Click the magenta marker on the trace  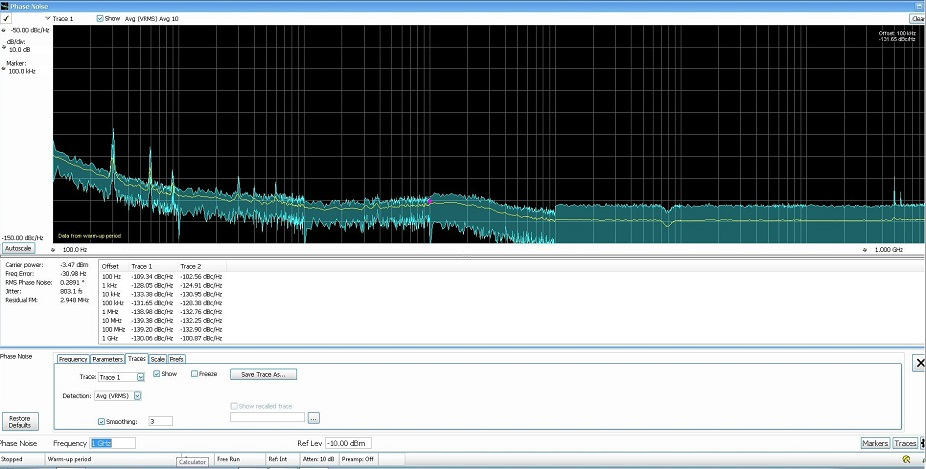(430, 200)
